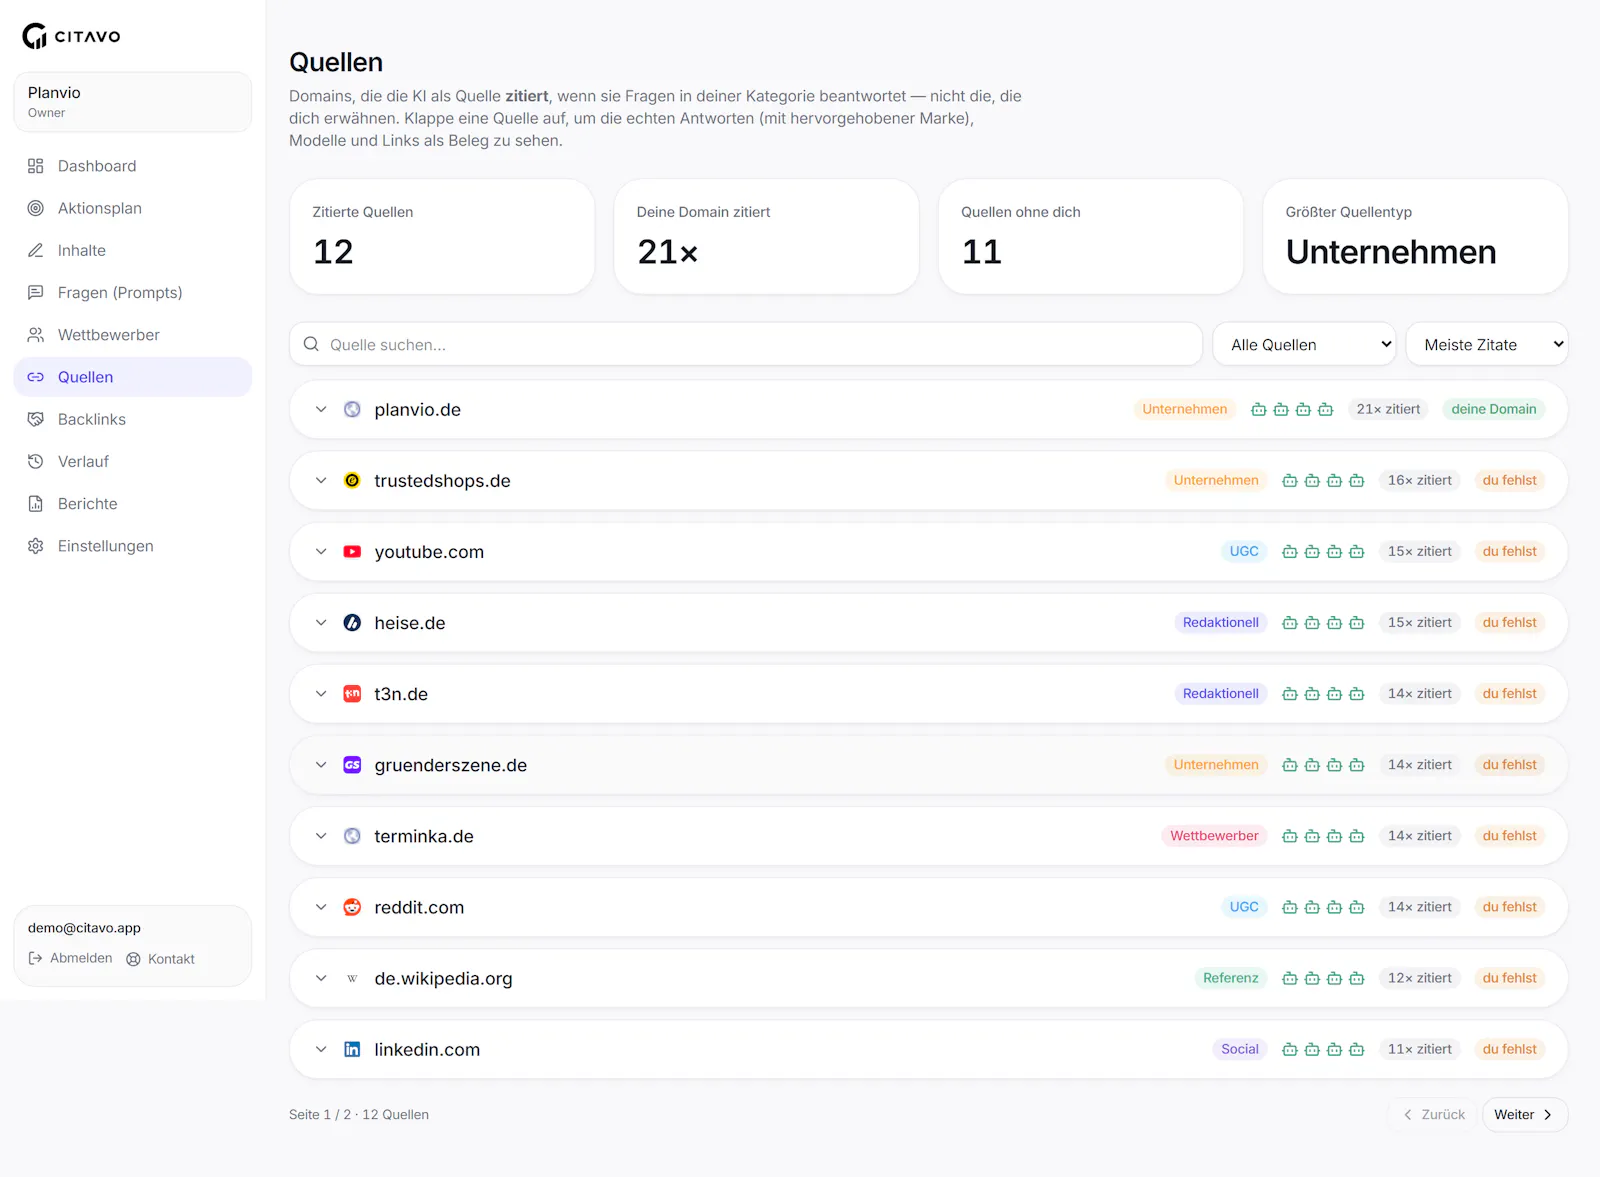
Task: Click the Dashboard grid icon in sidebar
Action: pos(36,166)
